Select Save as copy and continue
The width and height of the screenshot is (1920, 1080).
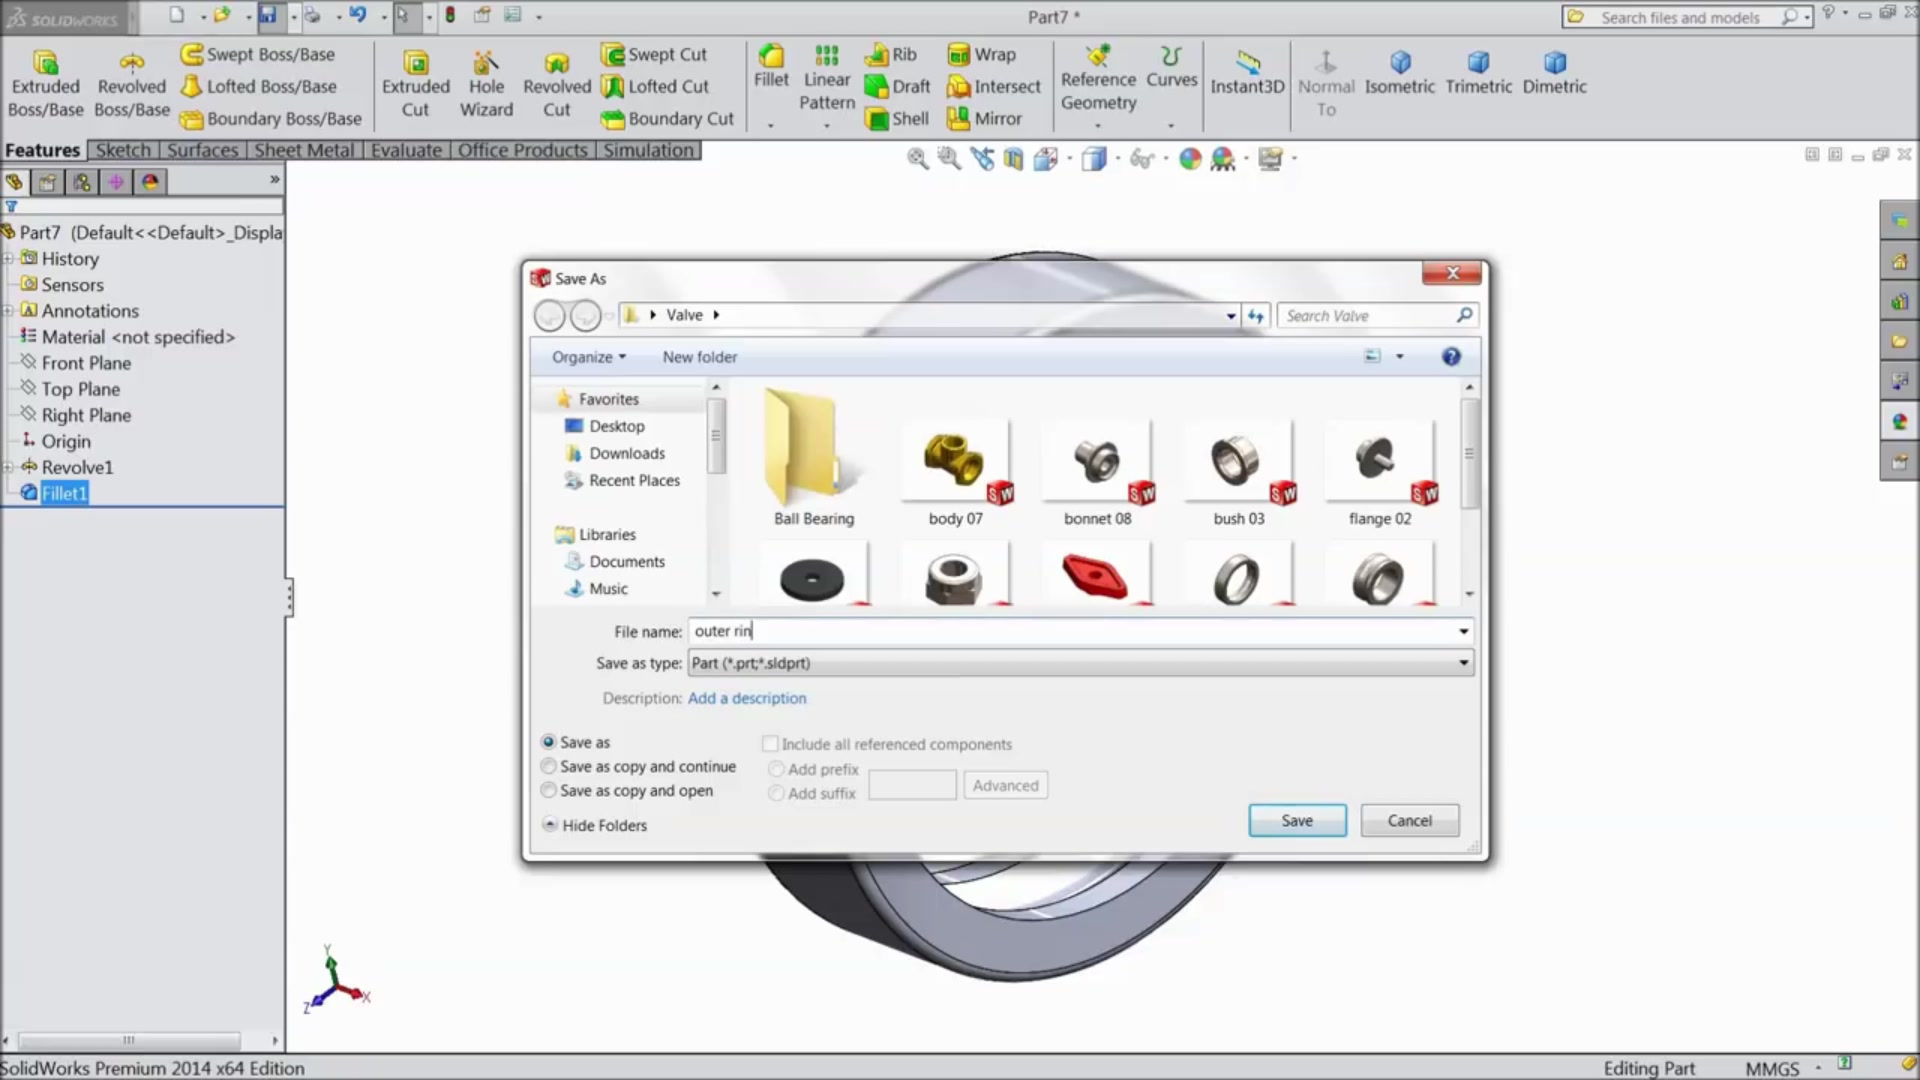(549, 766)
